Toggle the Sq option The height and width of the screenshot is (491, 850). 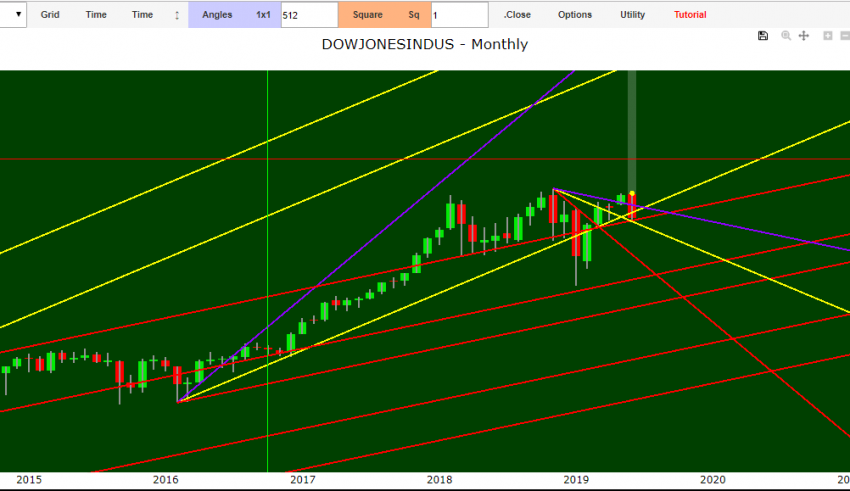[413, 15]
